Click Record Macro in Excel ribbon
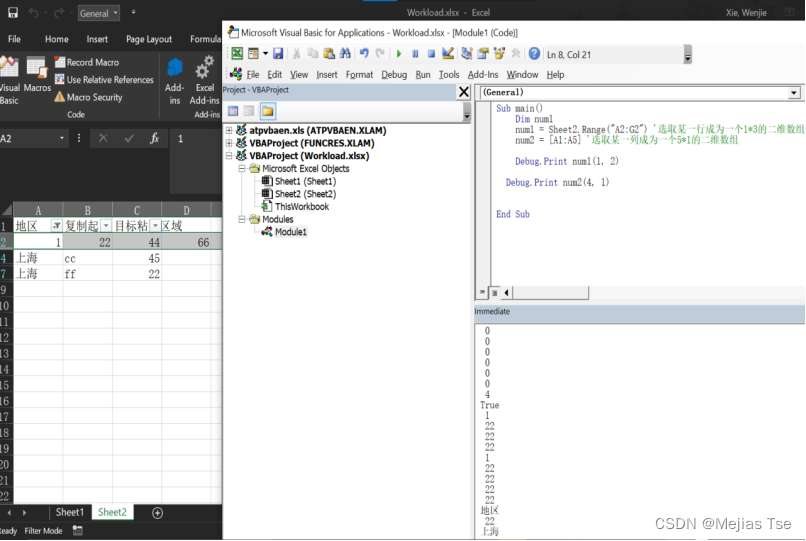 [87, 62]
